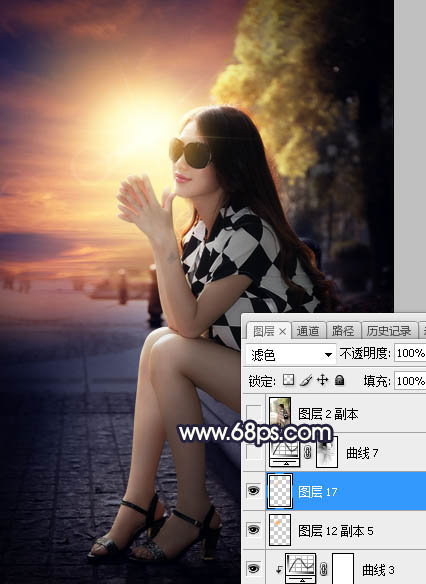
Task: Close the 图层 panel tab
Action: (x=283, y=331)
